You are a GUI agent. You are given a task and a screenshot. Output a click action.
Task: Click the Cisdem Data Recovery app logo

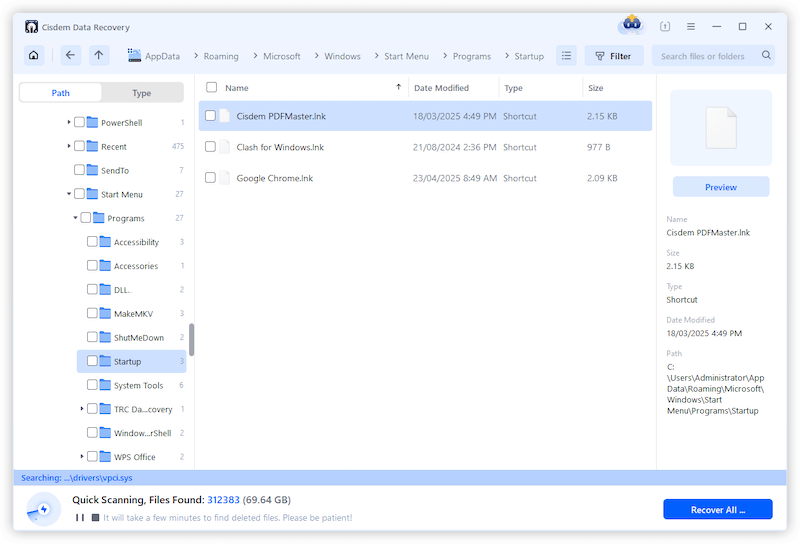click(x=31, y=27)
